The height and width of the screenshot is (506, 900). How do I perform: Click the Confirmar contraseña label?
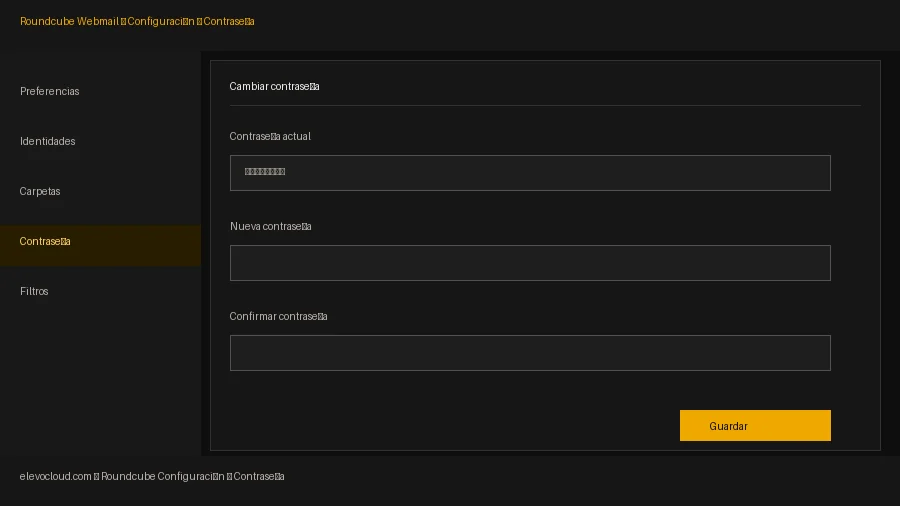[x=278, y=317]
